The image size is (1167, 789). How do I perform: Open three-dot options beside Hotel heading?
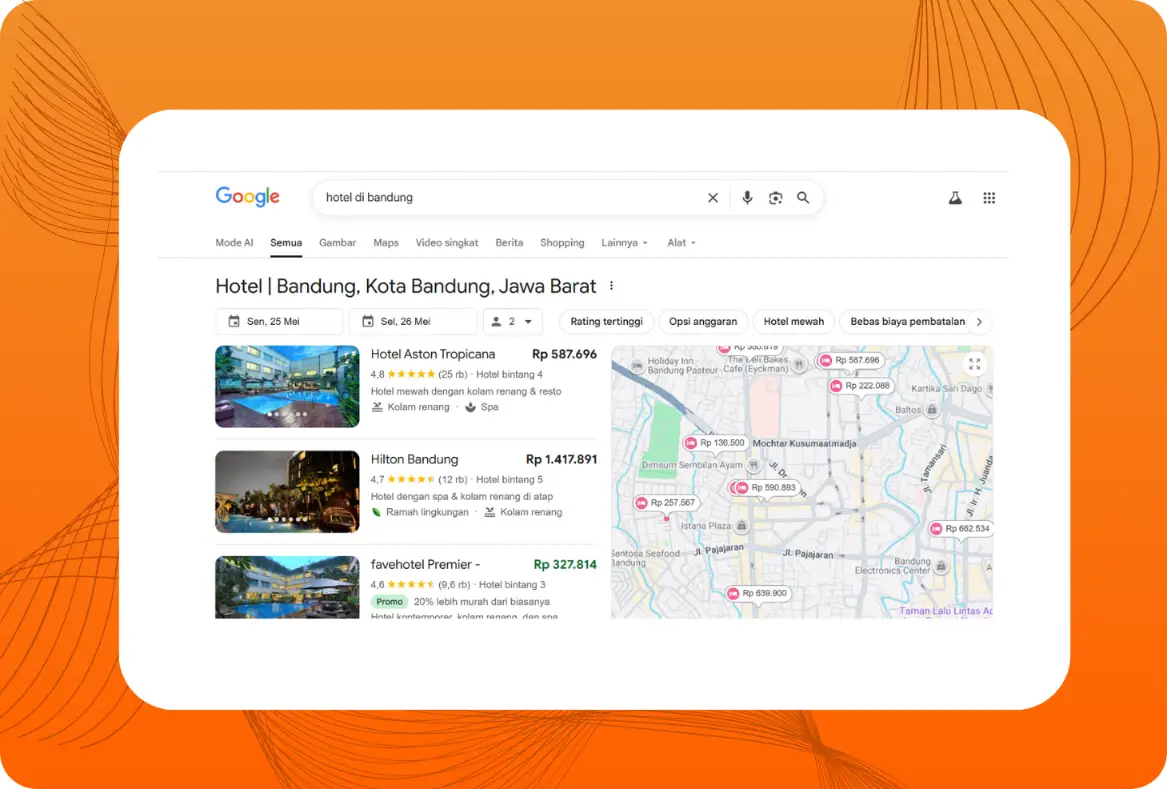pos(612,286)
